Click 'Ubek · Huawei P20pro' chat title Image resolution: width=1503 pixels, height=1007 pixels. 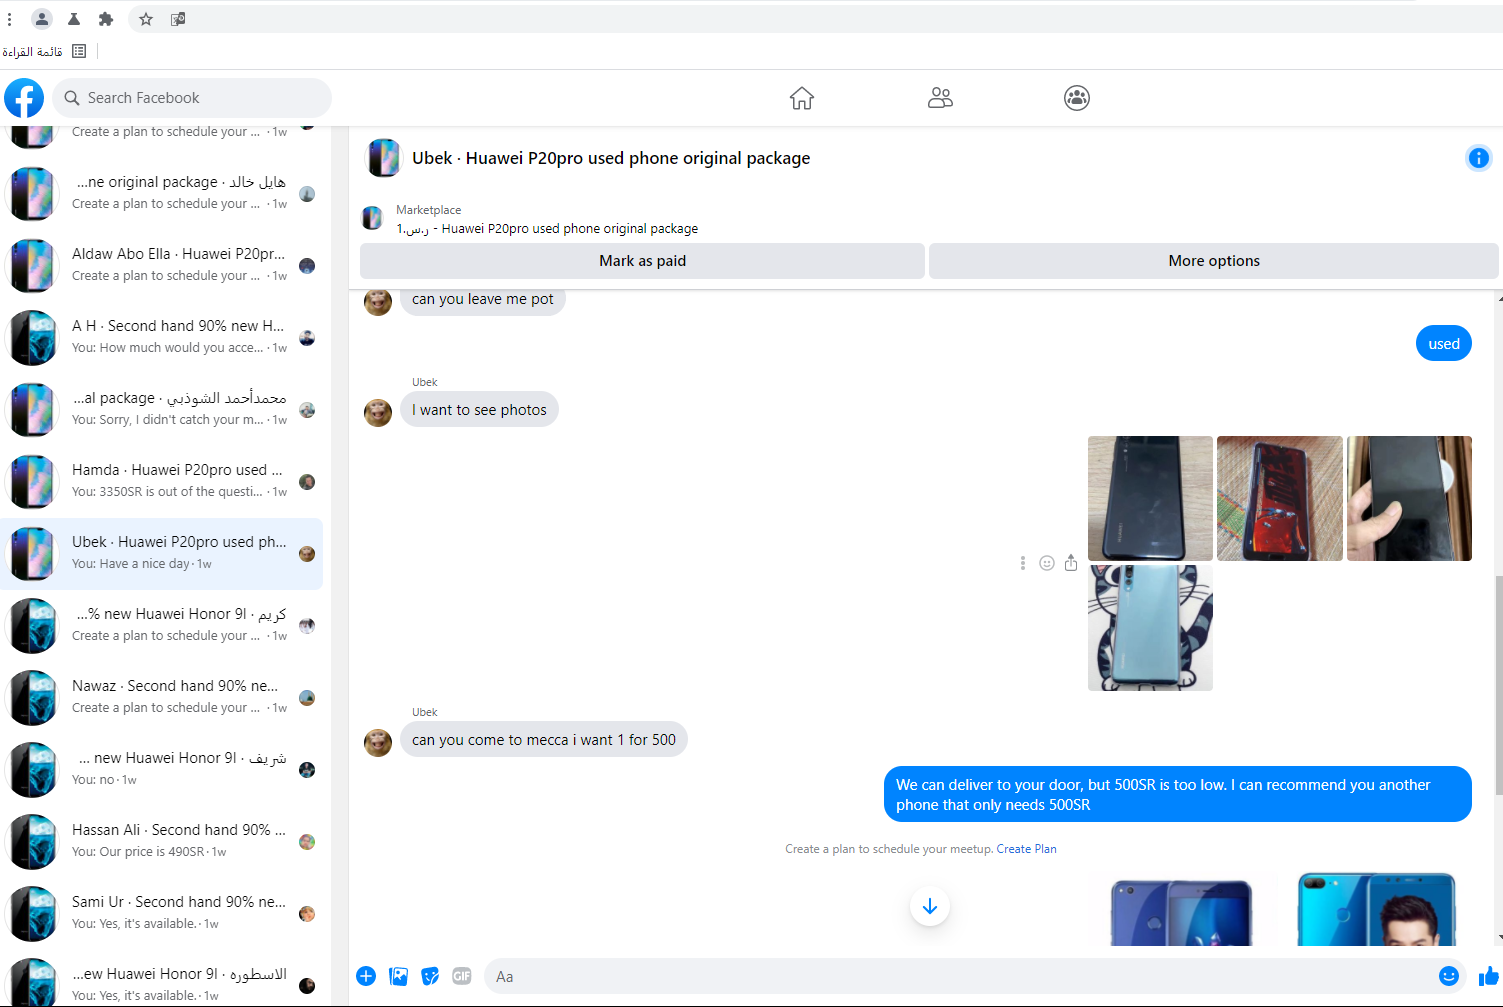coord(611,158)
